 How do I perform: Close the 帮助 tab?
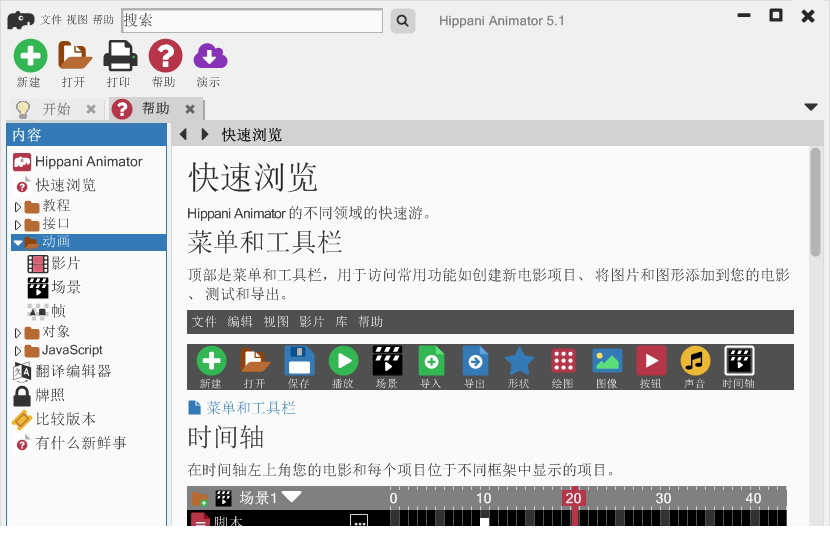190,109
